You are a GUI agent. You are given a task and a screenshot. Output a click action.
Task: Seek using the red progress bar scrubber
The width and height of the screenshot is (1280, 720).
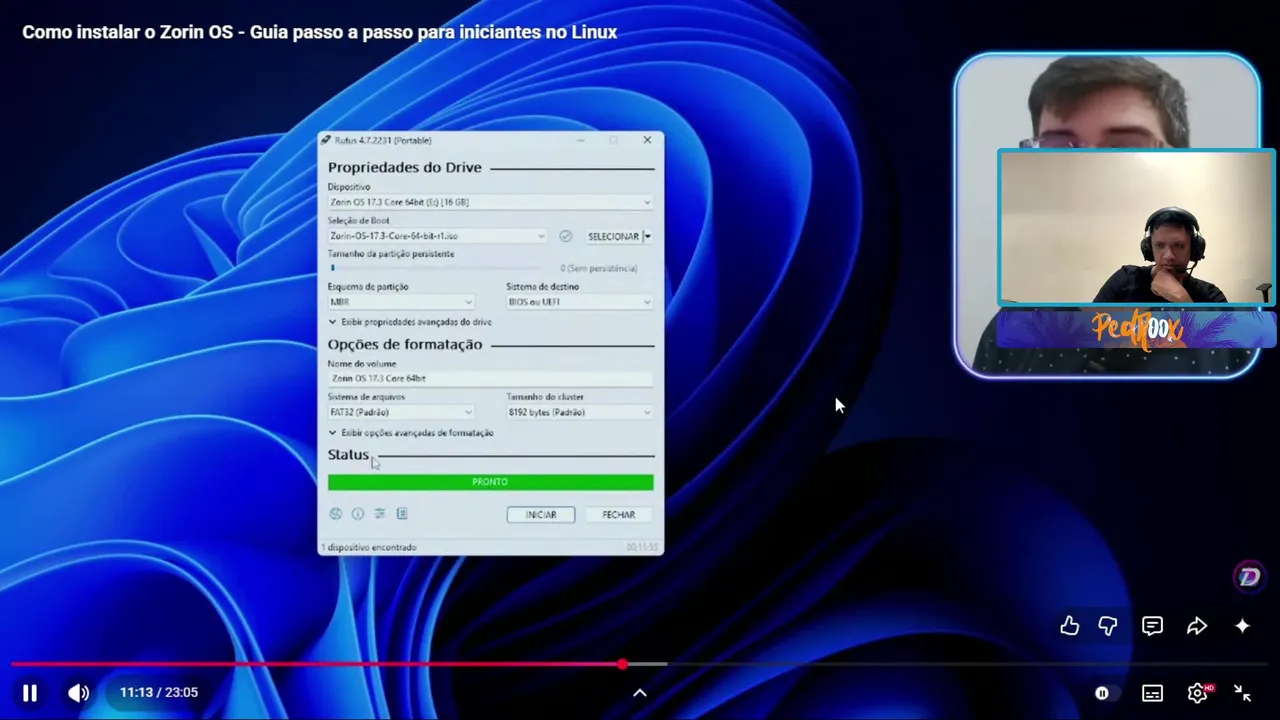(622, 664)
